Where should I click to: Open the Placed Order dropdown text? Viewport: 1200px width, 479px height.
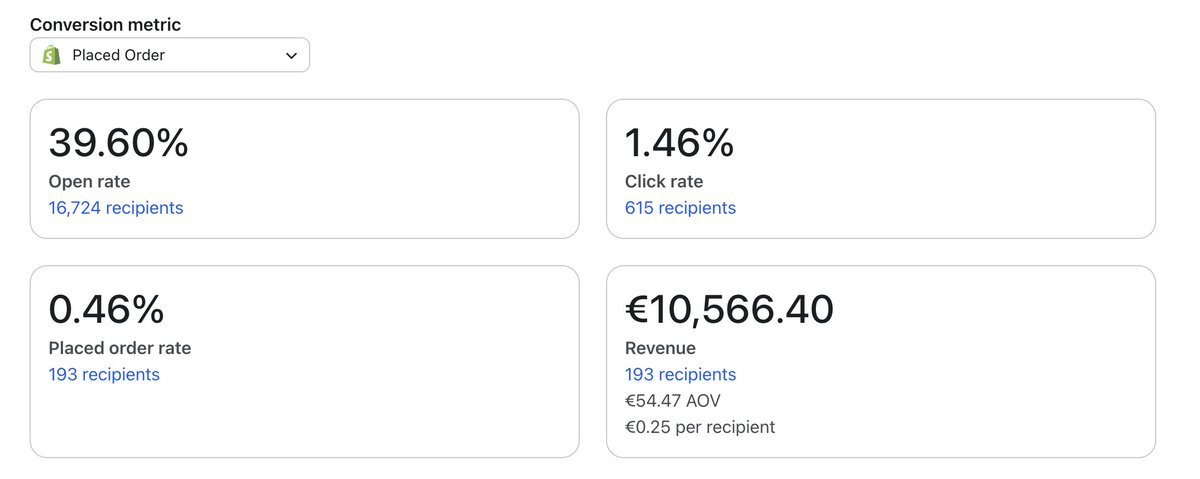click(118, 56)
